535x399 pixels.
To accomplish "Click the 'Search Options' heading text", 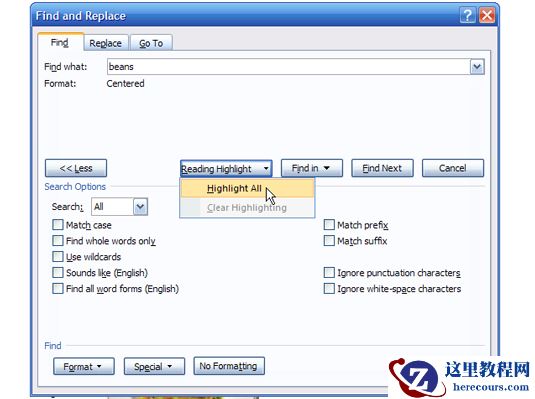I will point(75,187).
